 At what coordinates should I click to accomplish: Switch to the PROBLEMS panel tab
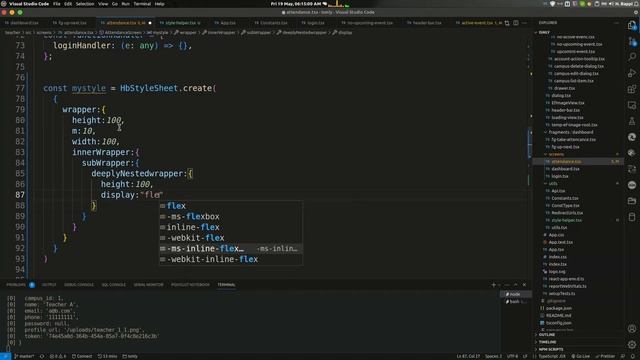tap(16, 285)
